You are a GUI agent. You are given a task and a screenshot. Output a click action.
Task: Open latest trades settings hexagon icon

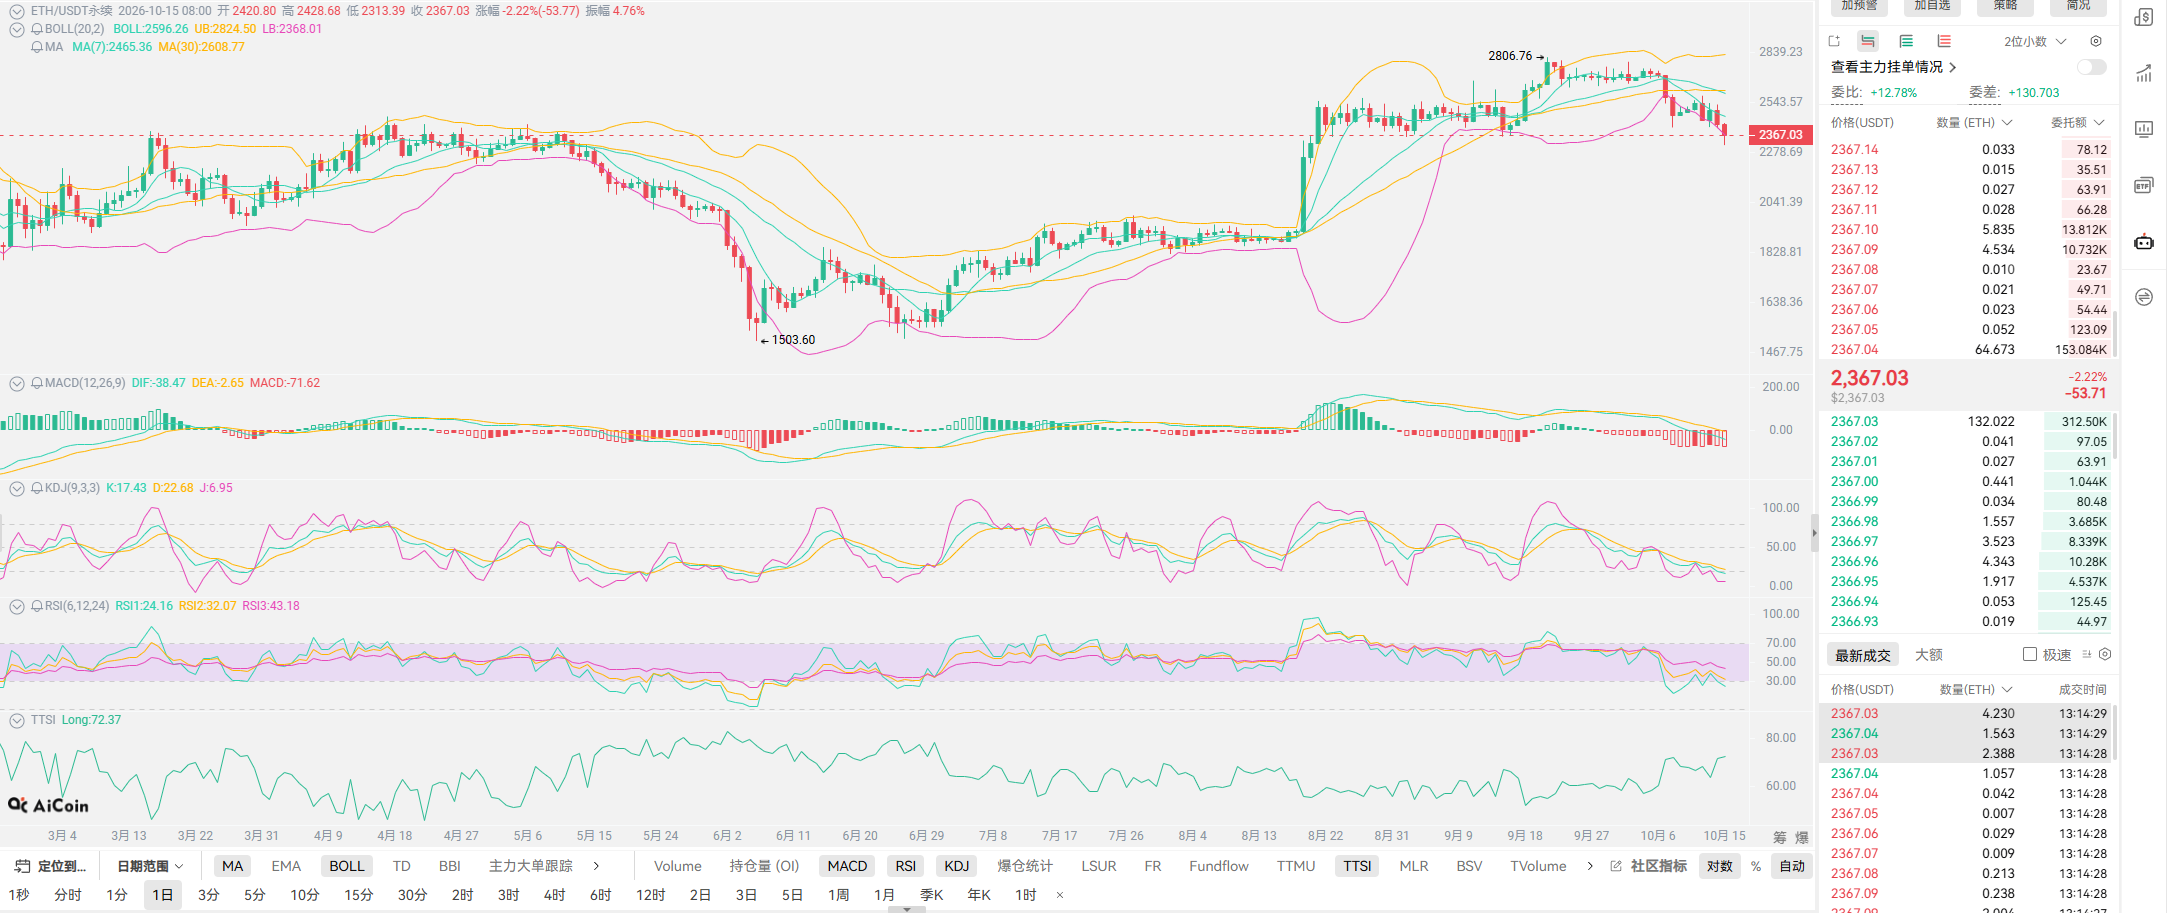click(x=2105, y=654)
